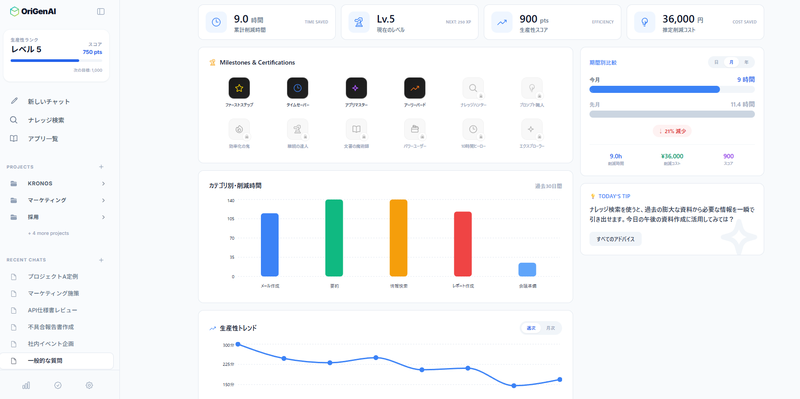Switch period comparison to 月

tap(731, 62)
